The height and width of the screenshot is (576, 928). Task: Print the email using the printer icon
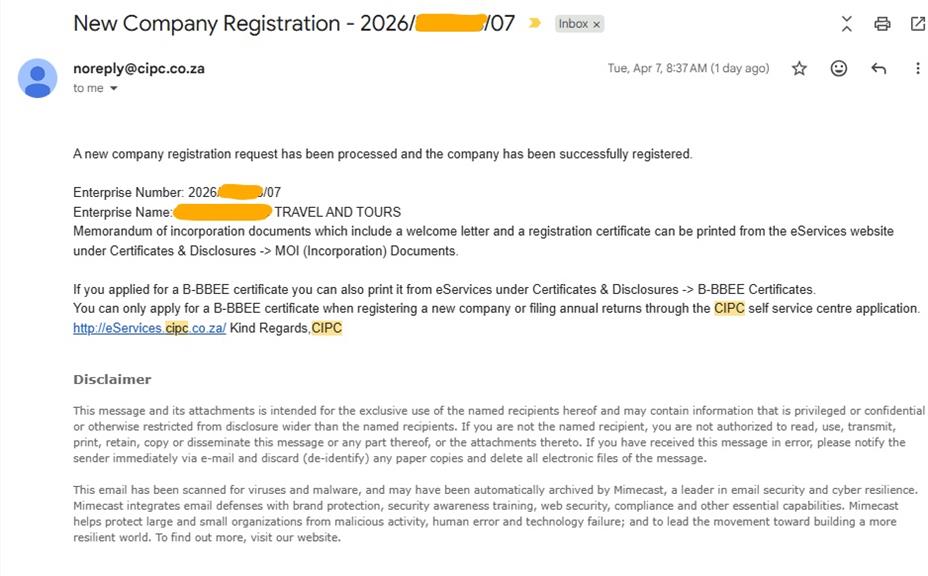tap(882, 23)
